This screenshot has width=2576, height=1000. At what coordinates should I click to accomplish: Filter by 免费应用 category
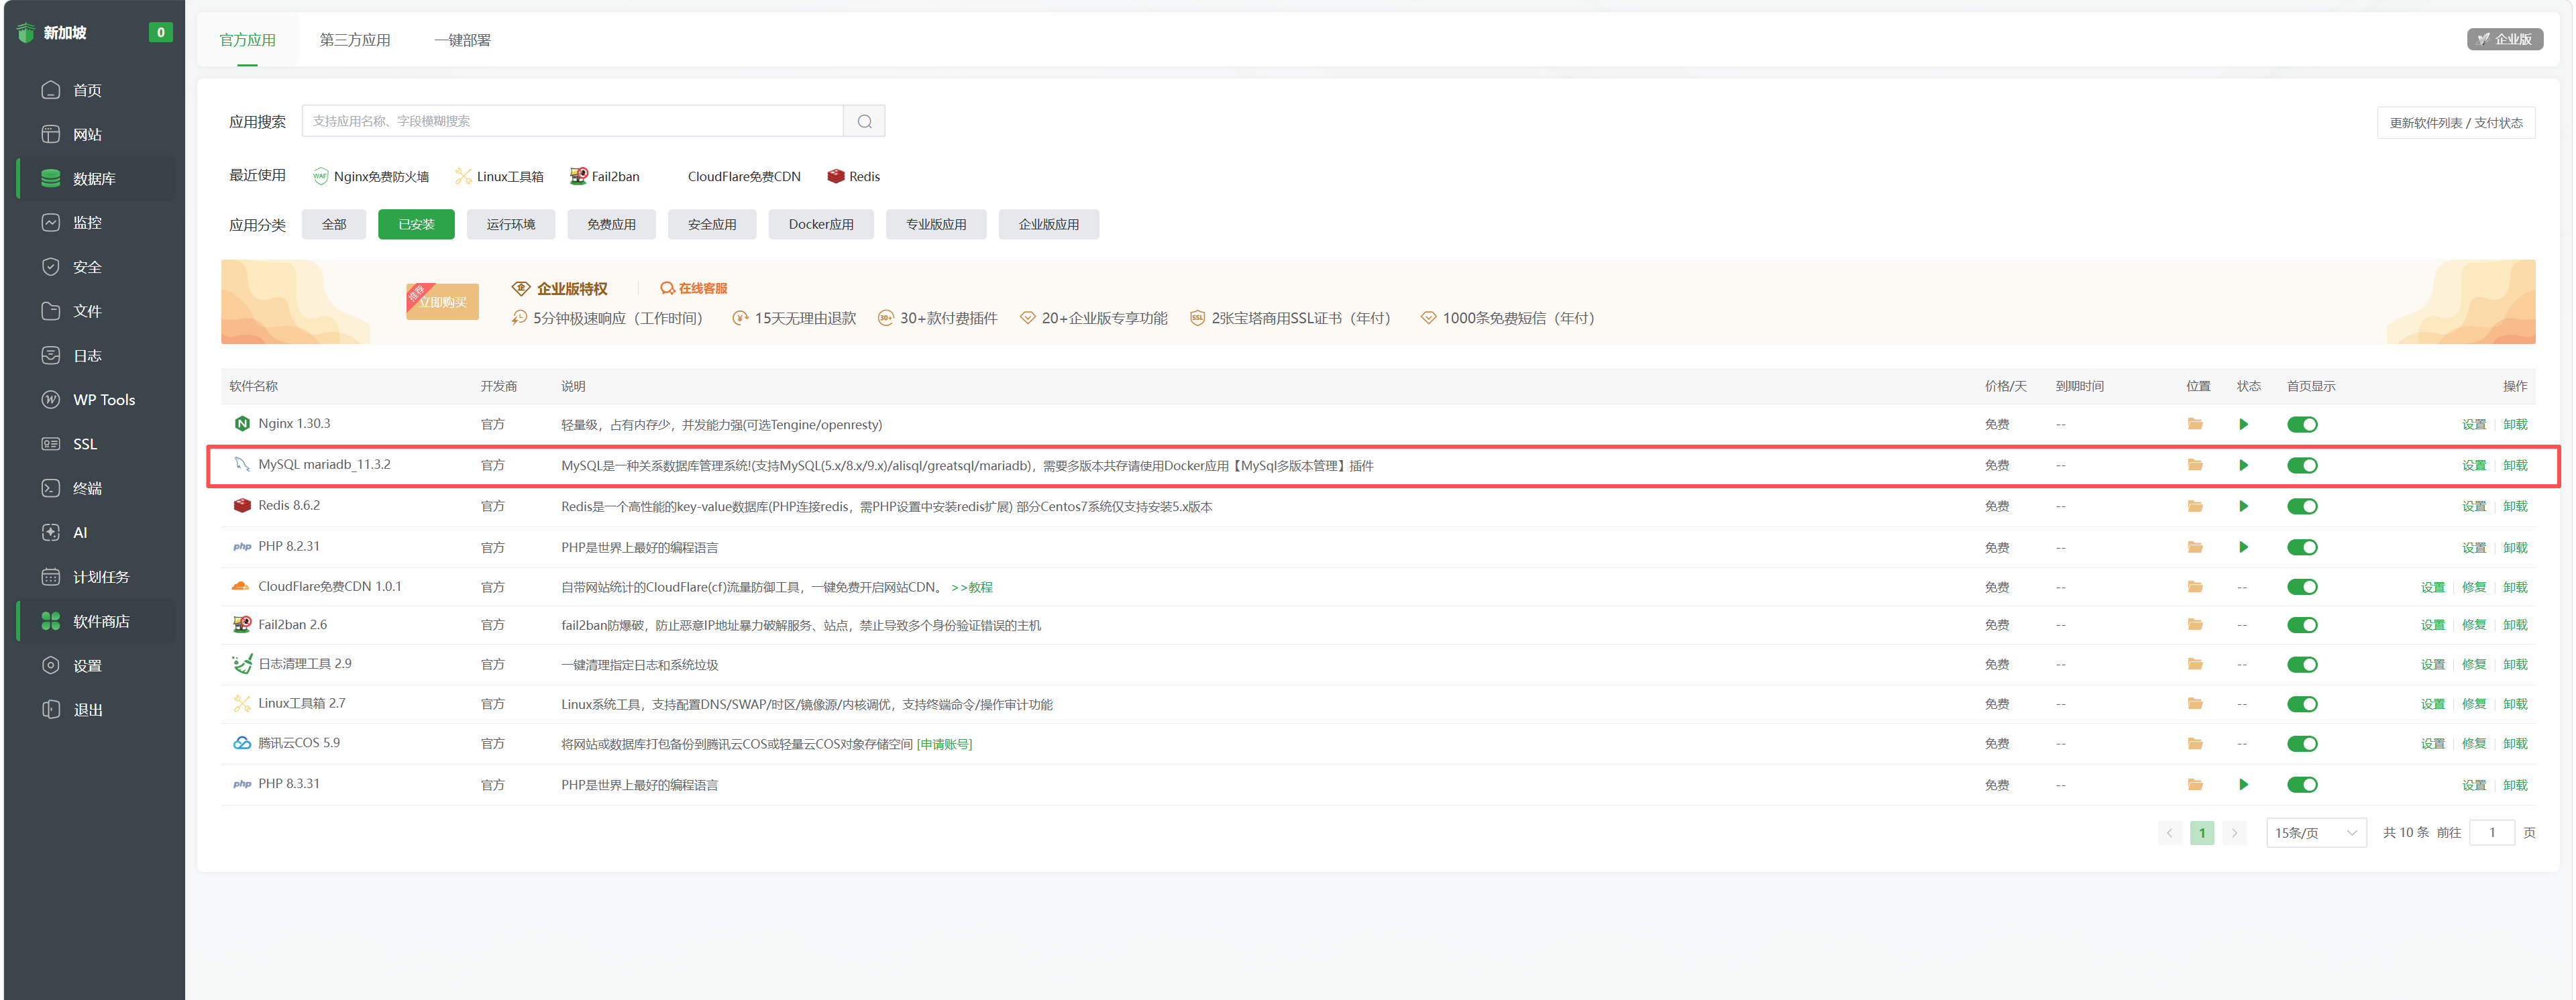tap(611, 225)
